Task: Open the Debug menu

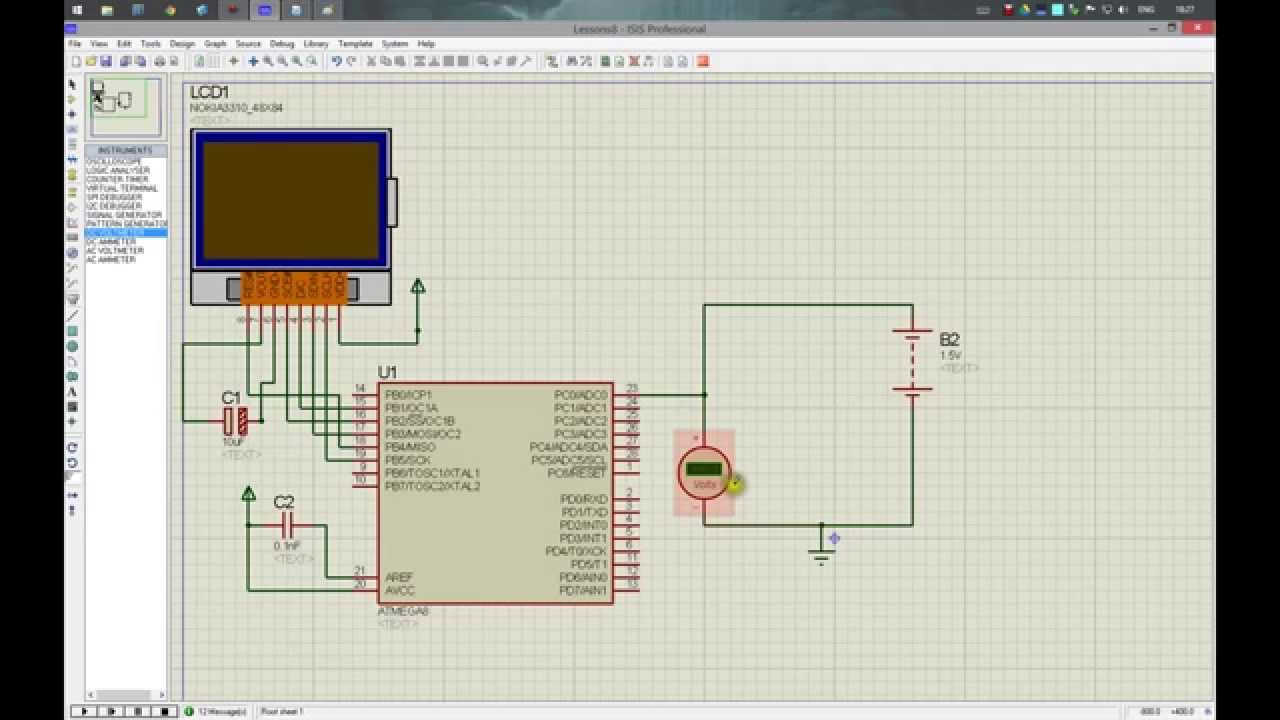Action: click(282, 44)
